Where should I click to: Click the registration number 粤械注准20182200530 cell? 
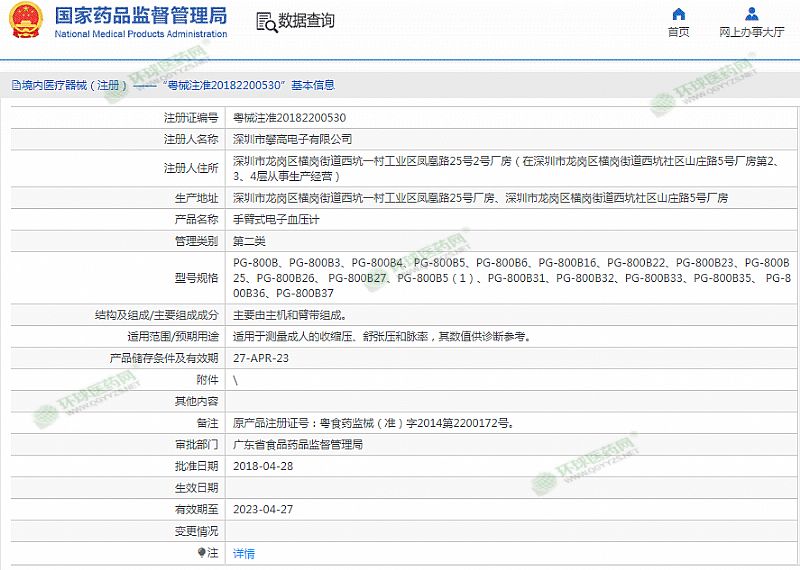pos(289,117)
